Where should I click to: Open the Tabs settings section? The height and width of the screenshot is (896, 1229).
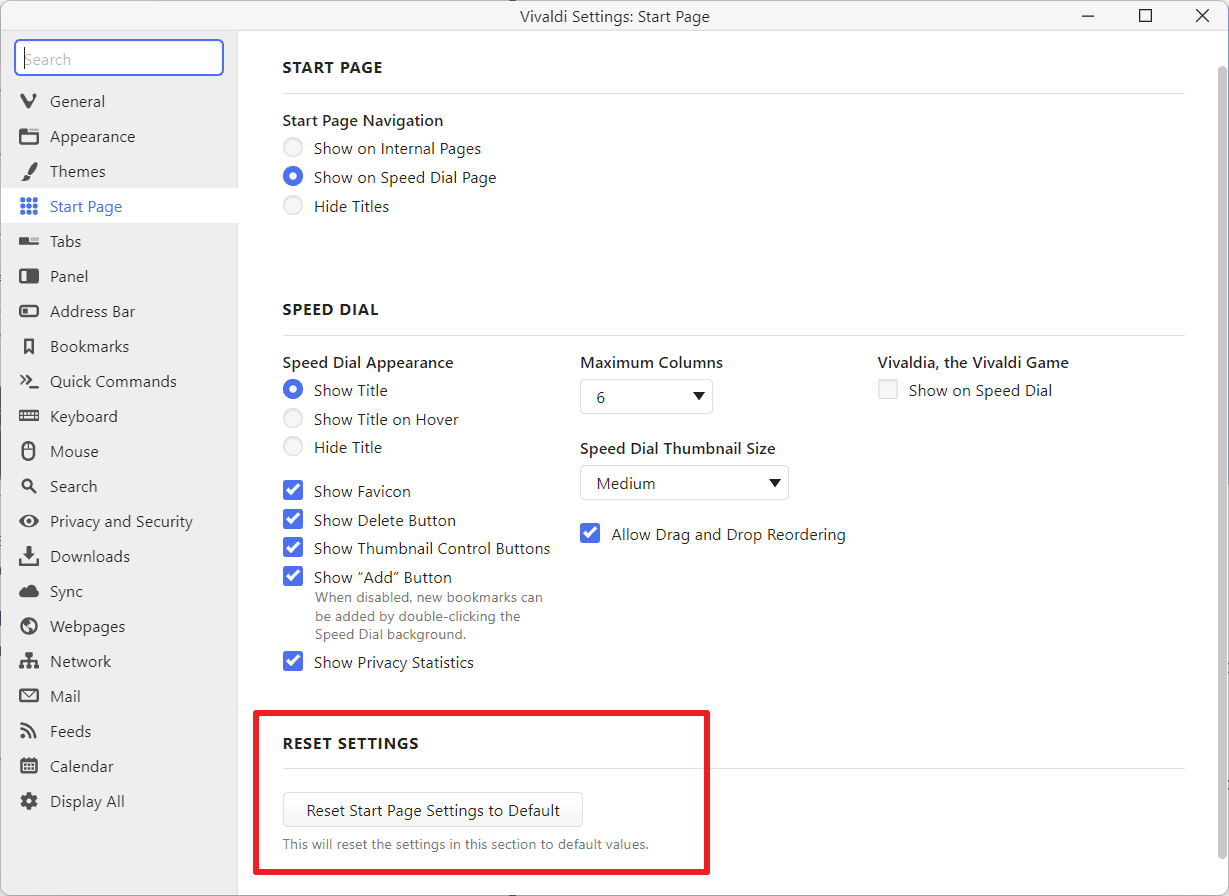[119, 241]
